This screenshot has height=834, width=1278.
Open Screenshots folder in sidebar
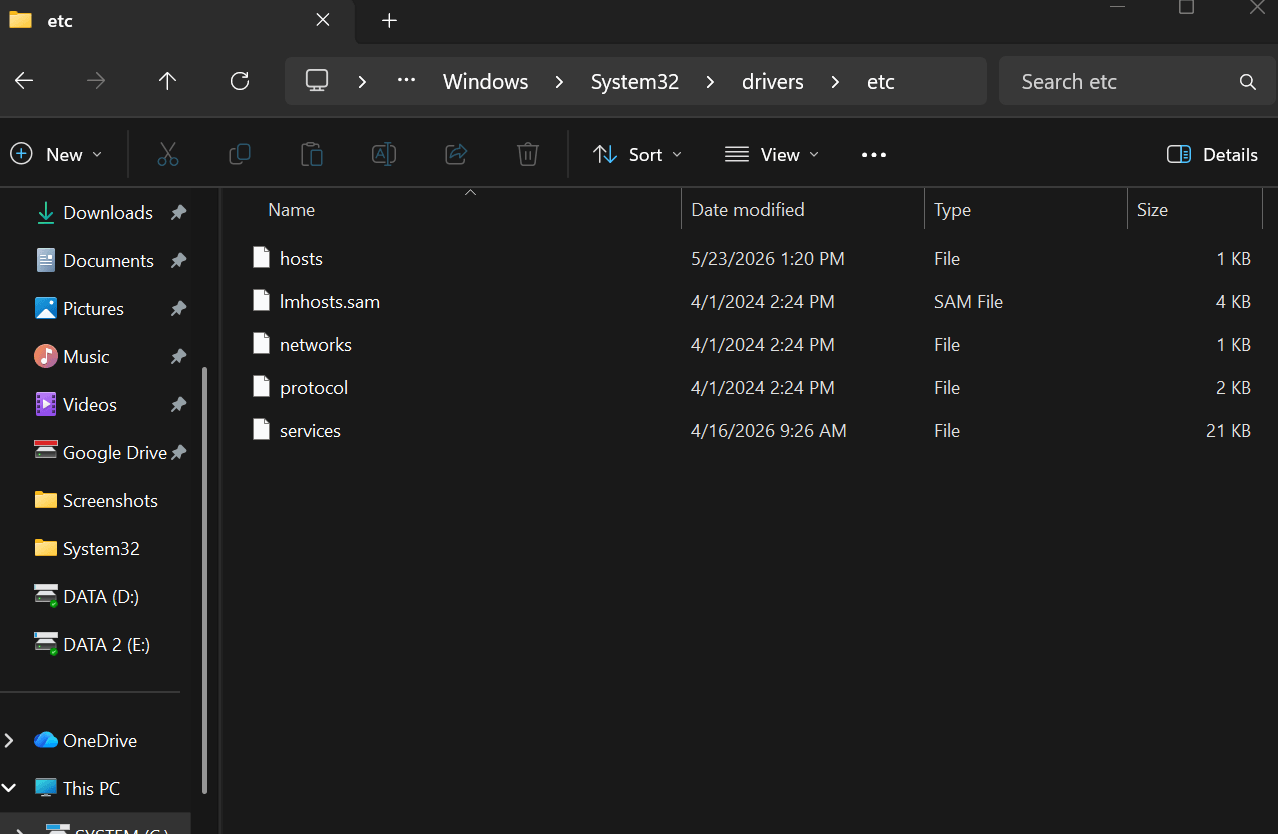(110, 500)
